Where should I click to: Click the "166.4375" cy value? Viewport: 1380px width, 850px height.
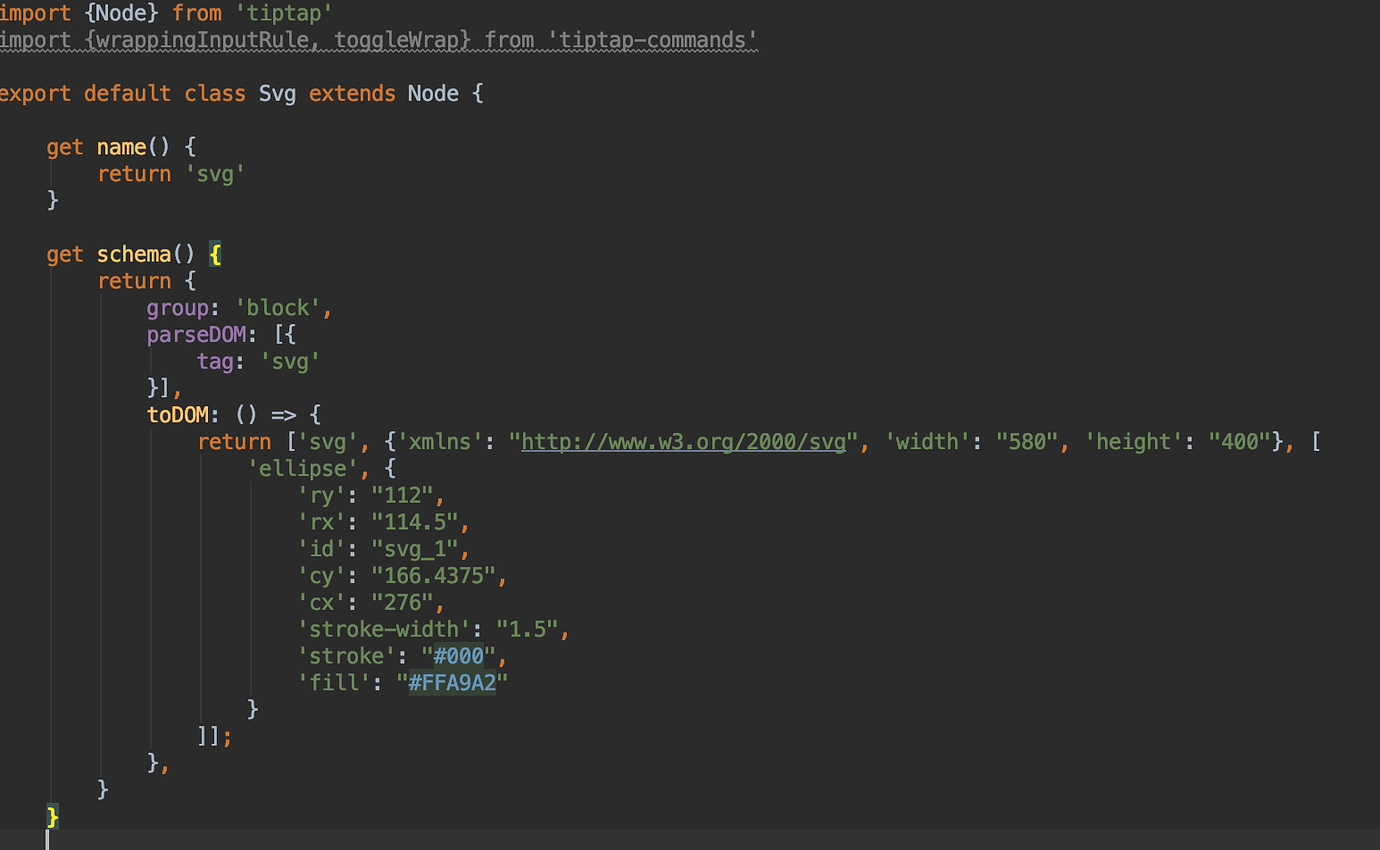pos(434,575)
